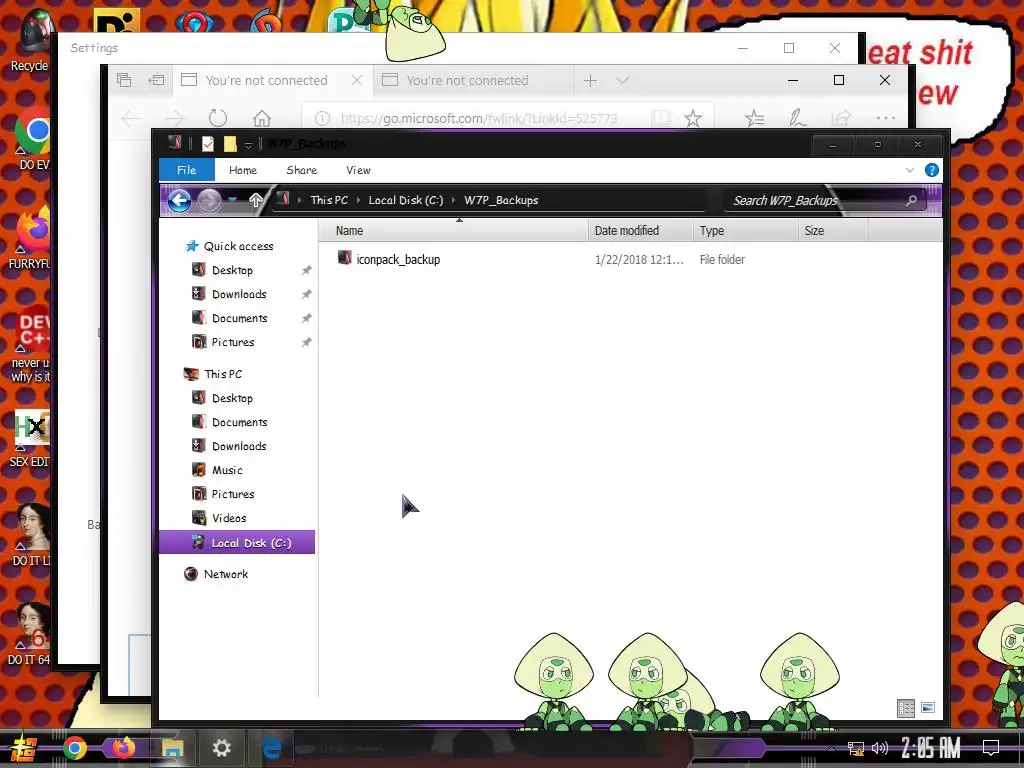Screen dimensions: 1024x768
Task: Click This PC in address breadcrumb
Action: (x=329, y=200)
